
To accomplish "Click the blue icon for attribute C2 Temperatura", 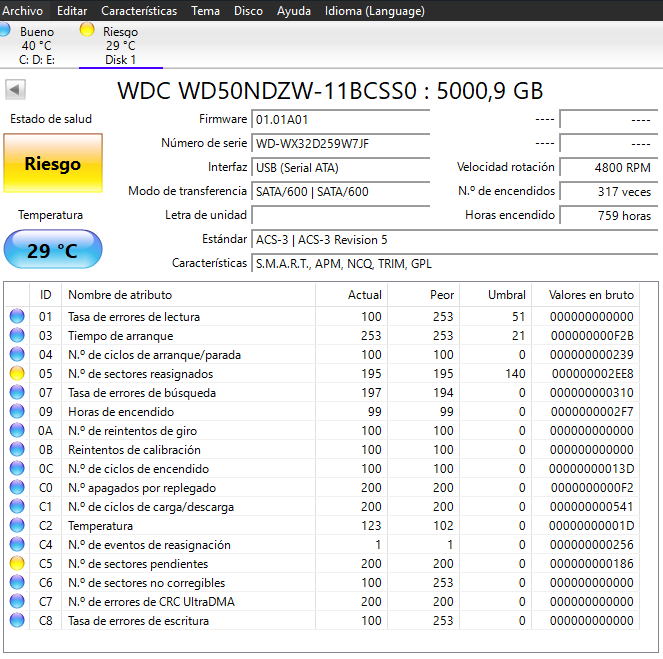I will tap(17, 525).
